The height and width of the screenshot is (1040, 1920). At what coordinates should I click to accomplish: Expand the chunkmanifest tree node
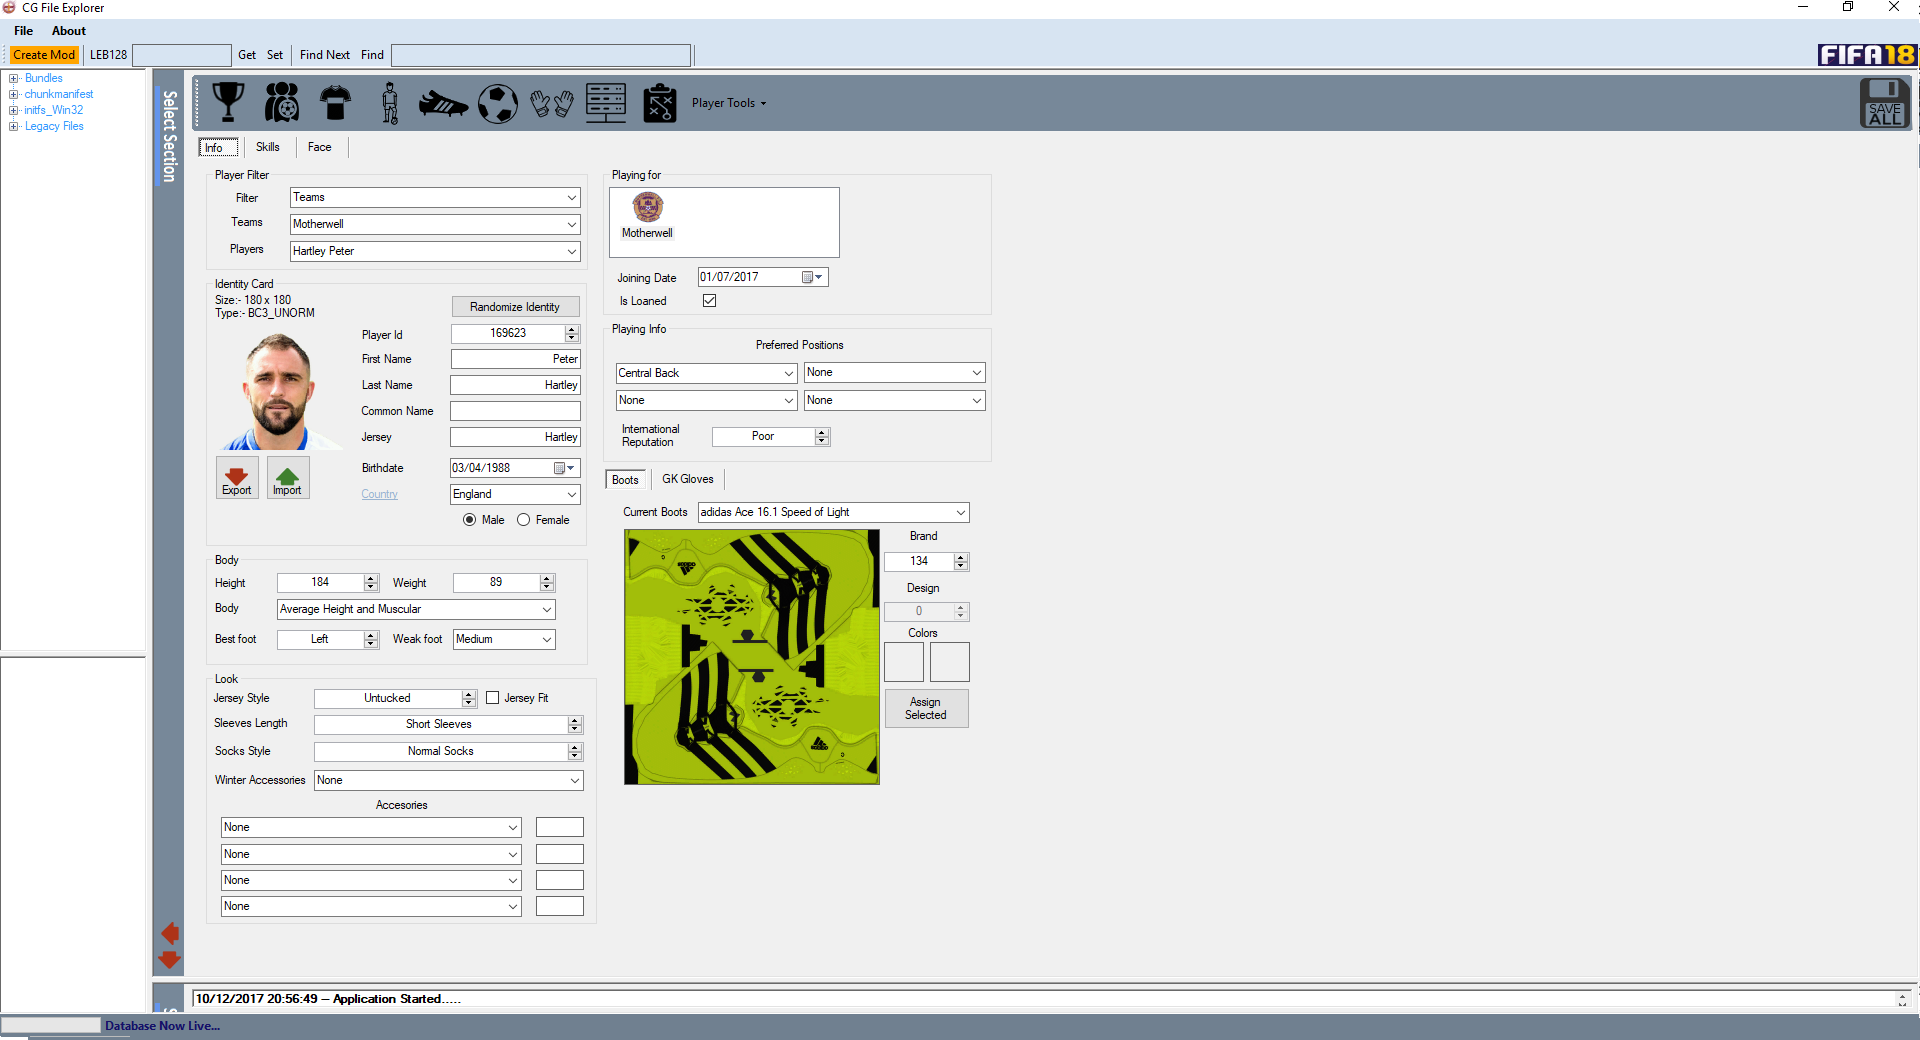coord(14,94)
